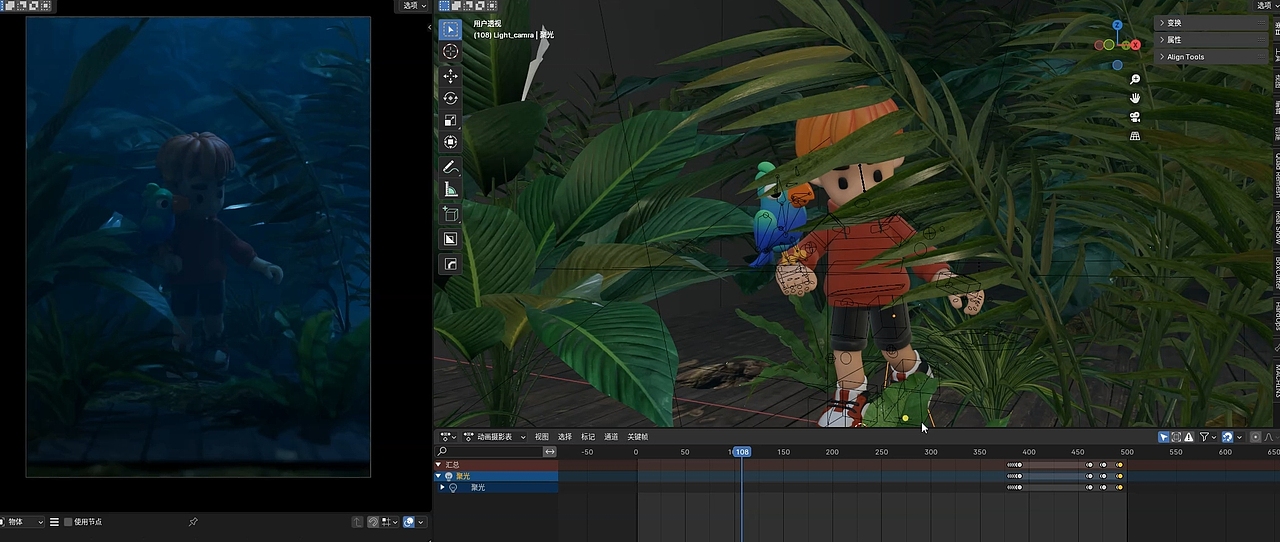This screenshot has height=542, width=1280.
Task: Click the list icon next to 物体 dropdown
Action: 54,522
